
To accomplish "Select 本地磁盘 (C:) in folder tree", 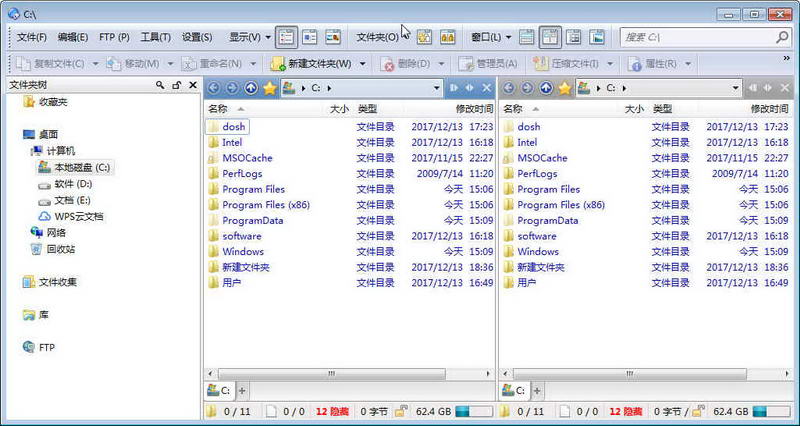I will (x=76, y=167).
